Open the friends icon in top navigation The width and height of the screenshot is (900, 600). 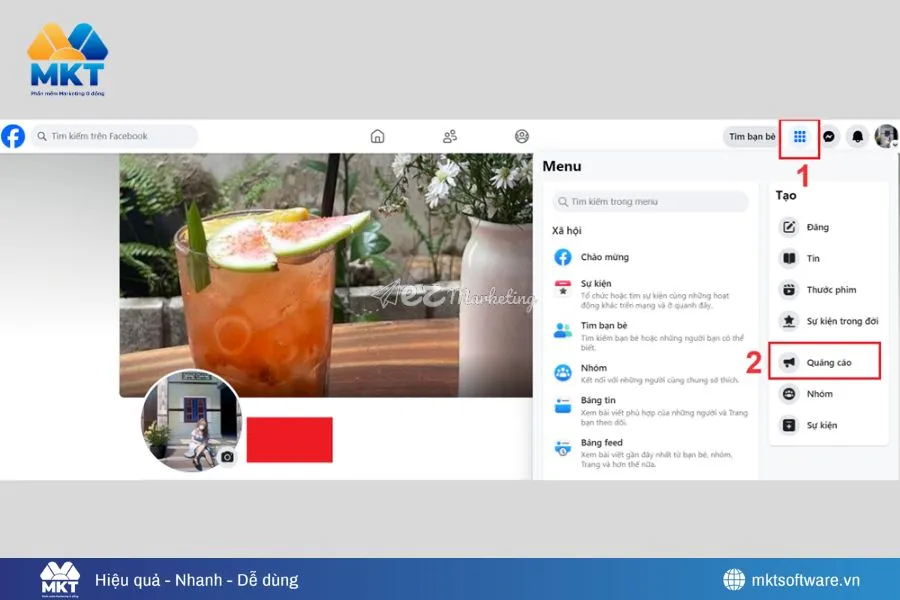pyautogui.click(x=449, y=135)
